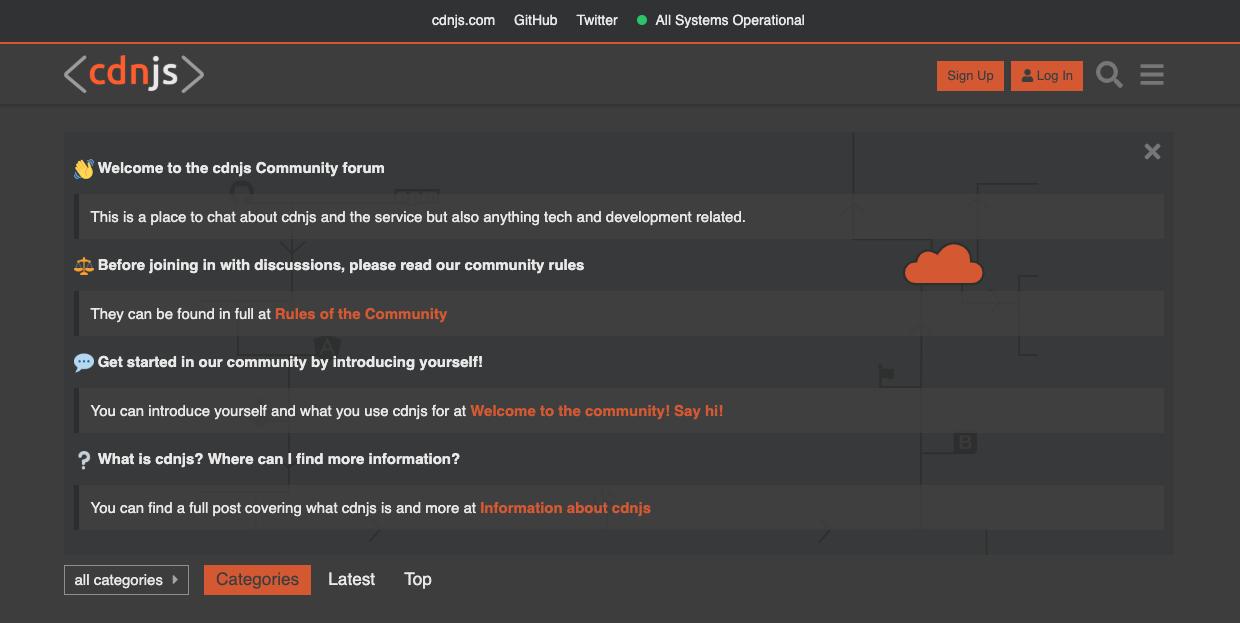
Task: Open the Rules of the Community link
Action: pyautogui.click(x=361, y=314)
